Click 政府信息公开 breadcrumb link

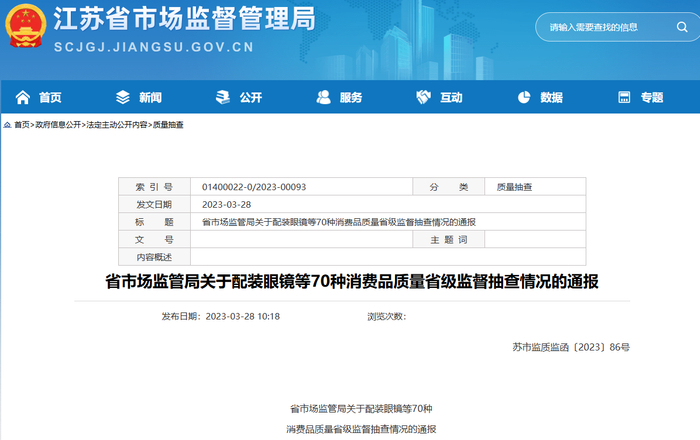point(59,125)
